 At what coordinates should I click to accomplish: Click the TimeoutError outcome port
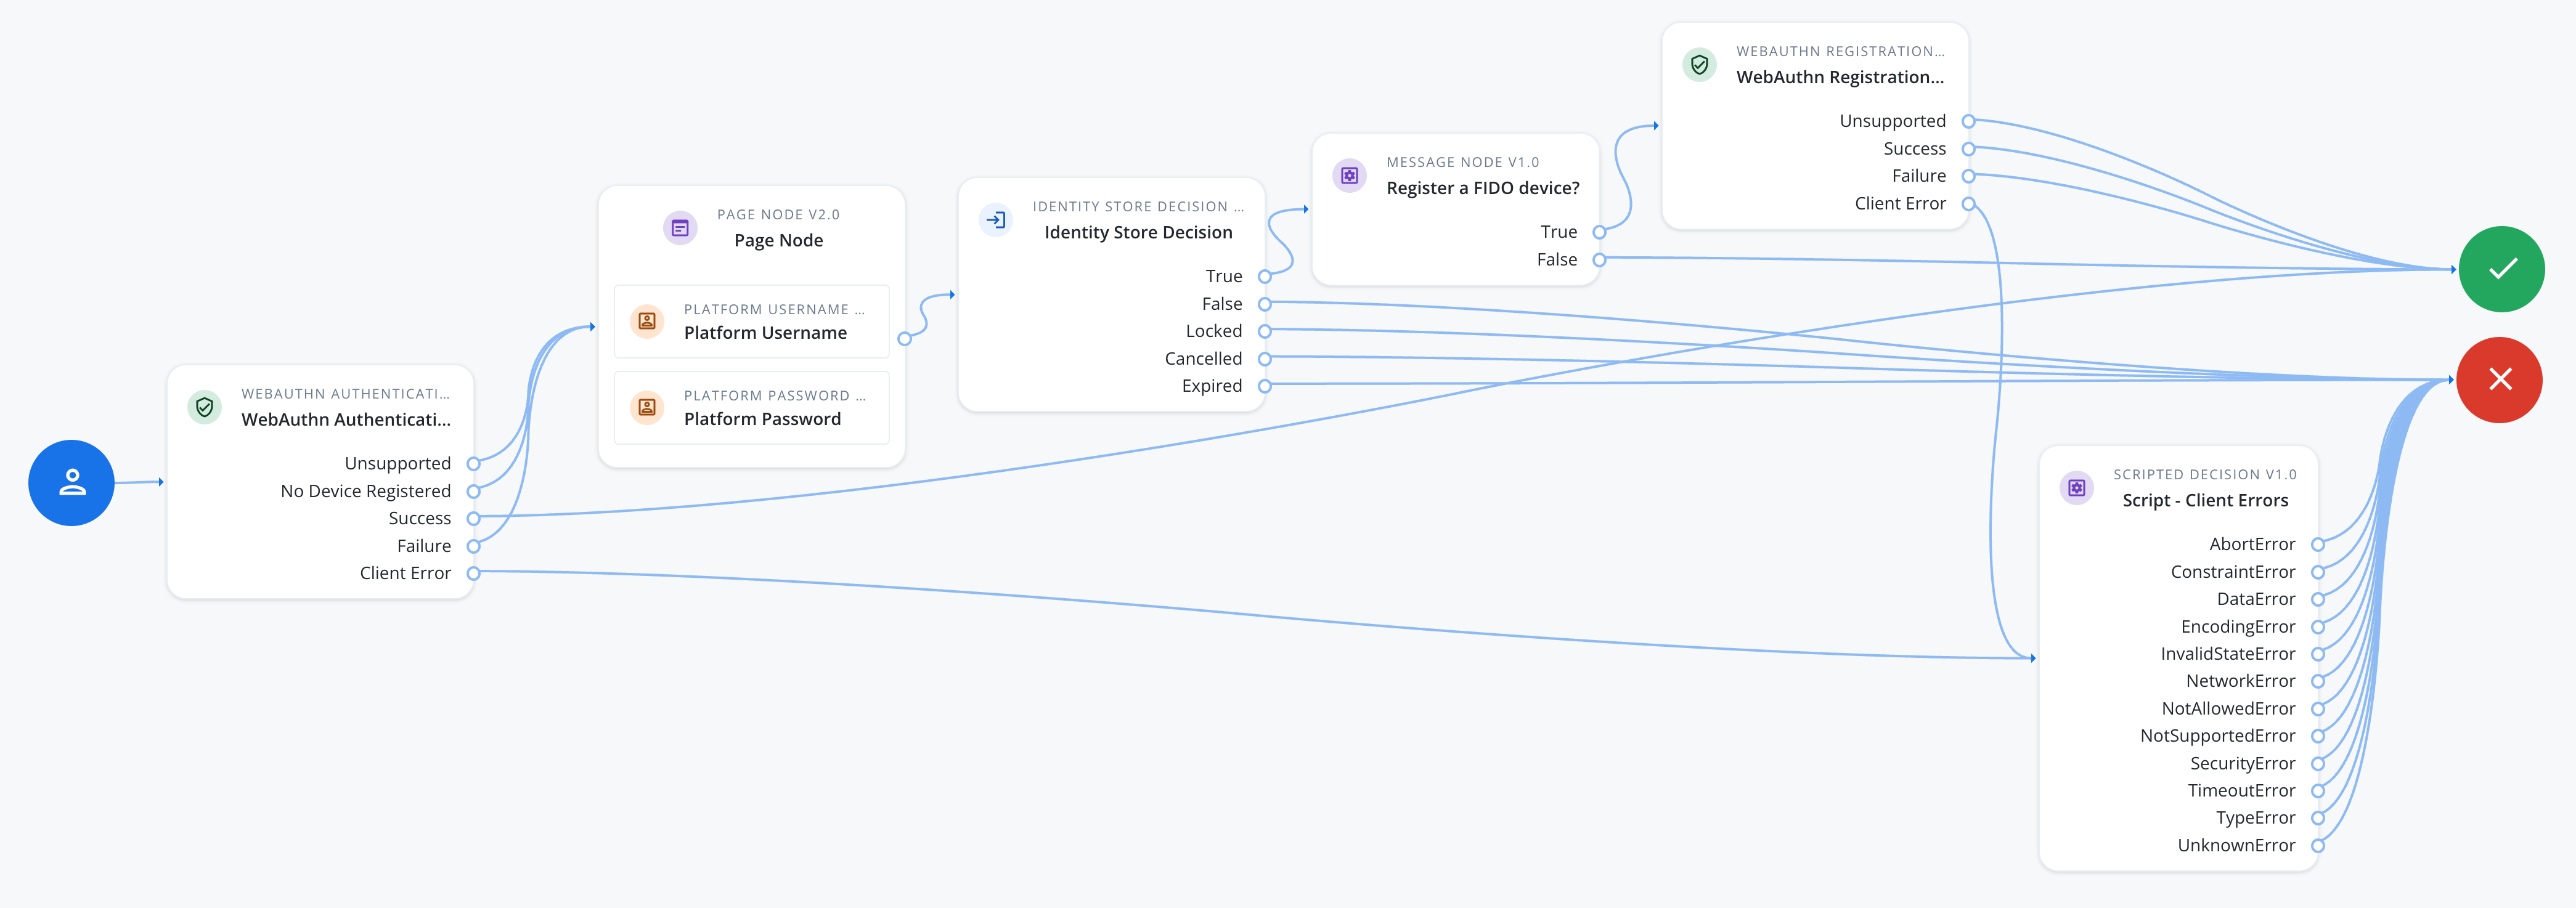coord(2318,791)
